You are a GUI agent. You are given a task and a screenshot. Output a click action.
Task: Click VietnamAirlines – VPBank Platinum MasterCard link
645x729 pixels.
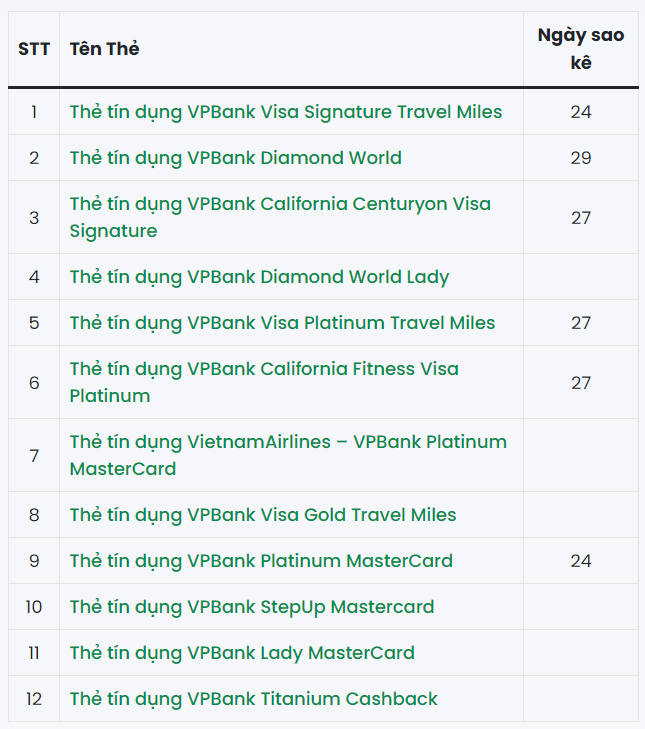[288, 455]
